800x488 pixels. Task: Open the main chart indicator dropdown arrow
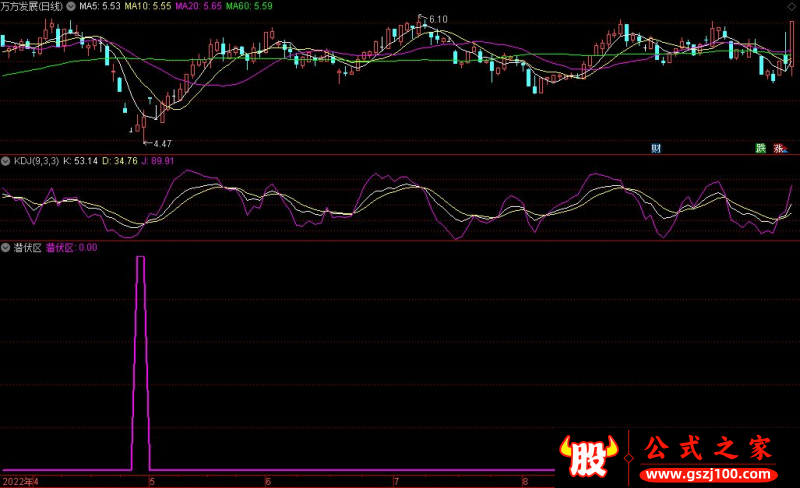70,6
